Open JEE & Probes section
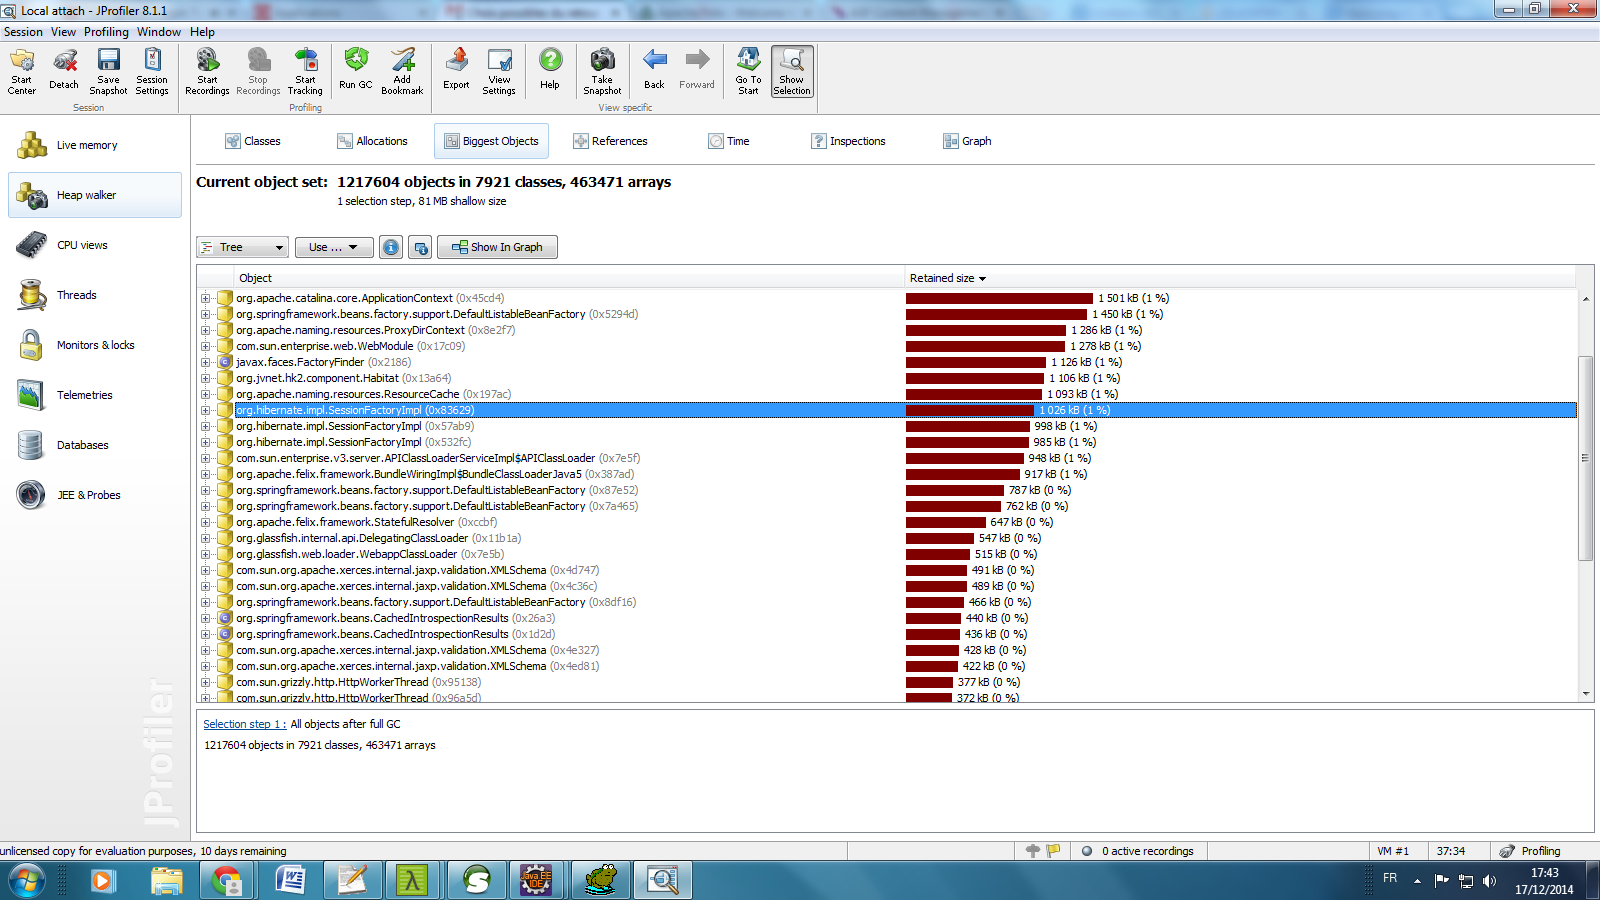This screenshot has height=900, width=1600. coord(95,495)
